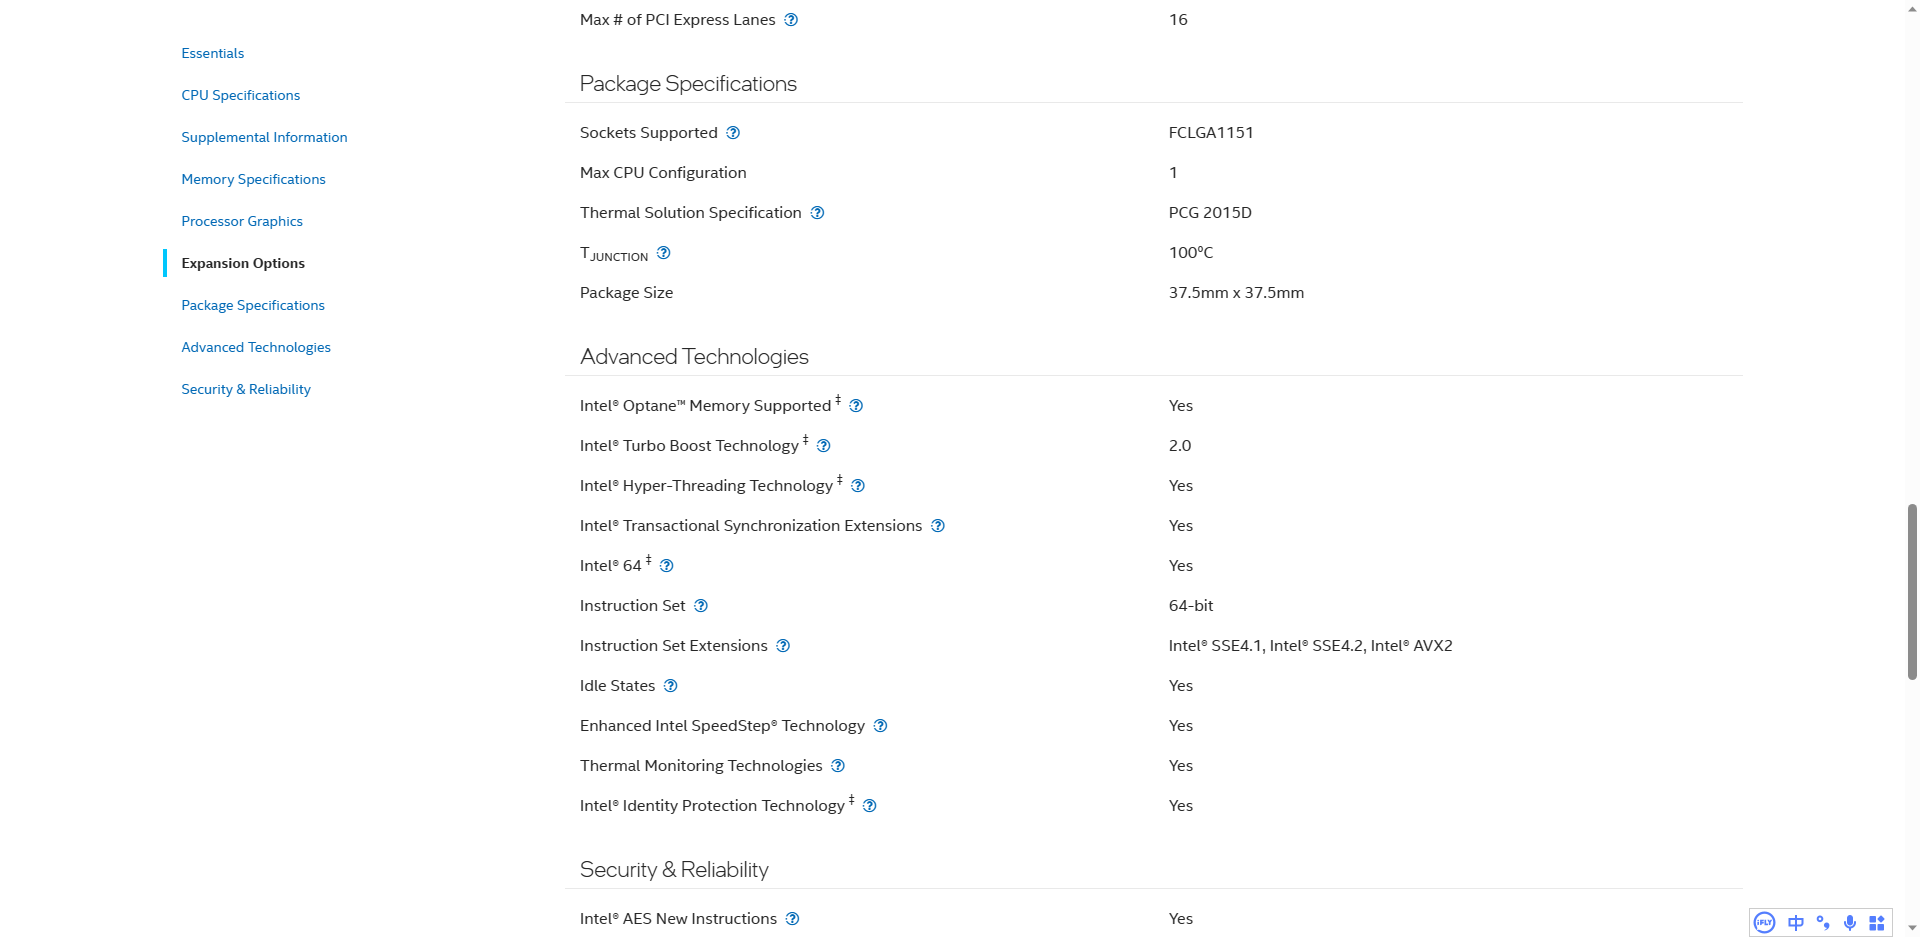Open TJUNCTION help tooltip icon
This screenshot has height=937, width=1920.
coord(663,253)
